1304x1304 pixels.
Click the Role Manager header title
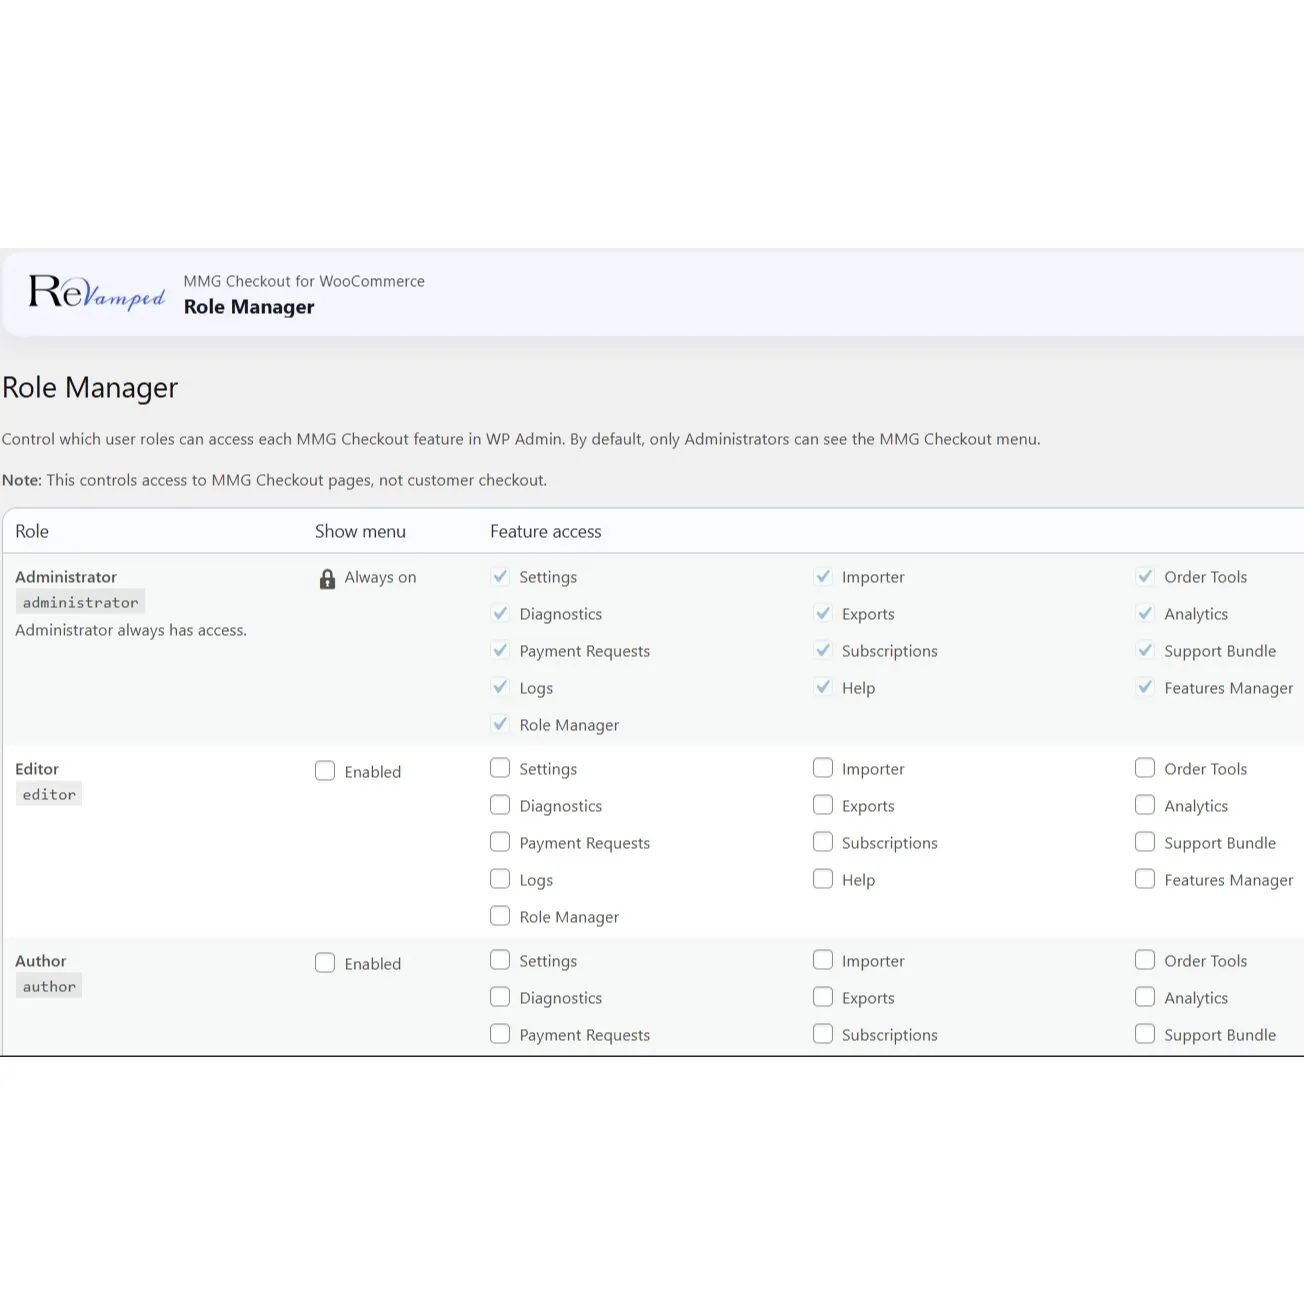249,307
